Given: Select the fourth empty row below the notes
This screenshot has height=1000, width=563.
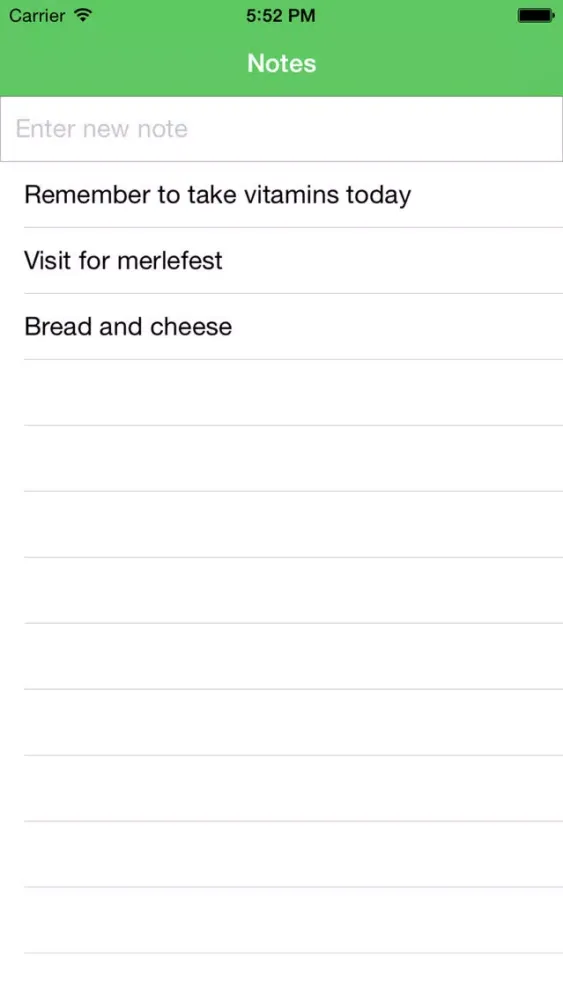Looking at the screenshot, I should [x=281, y=591].
